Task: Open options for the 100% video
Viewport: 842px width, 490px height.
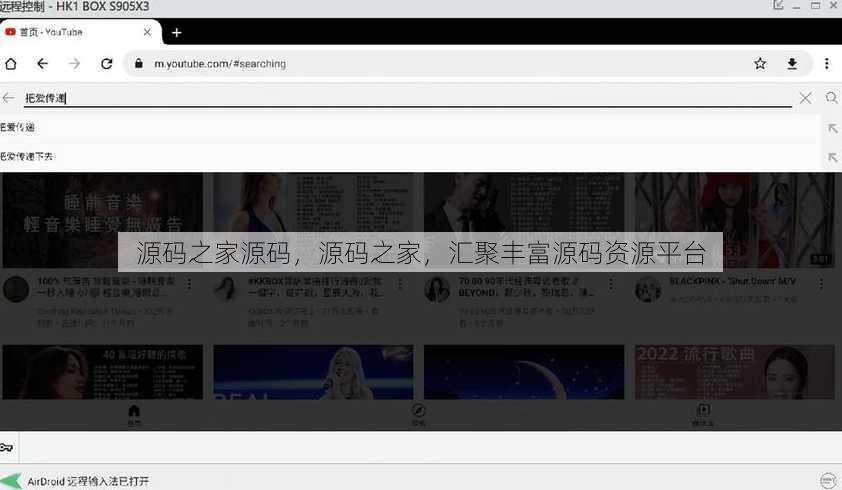Action: [x=189, y=284]
